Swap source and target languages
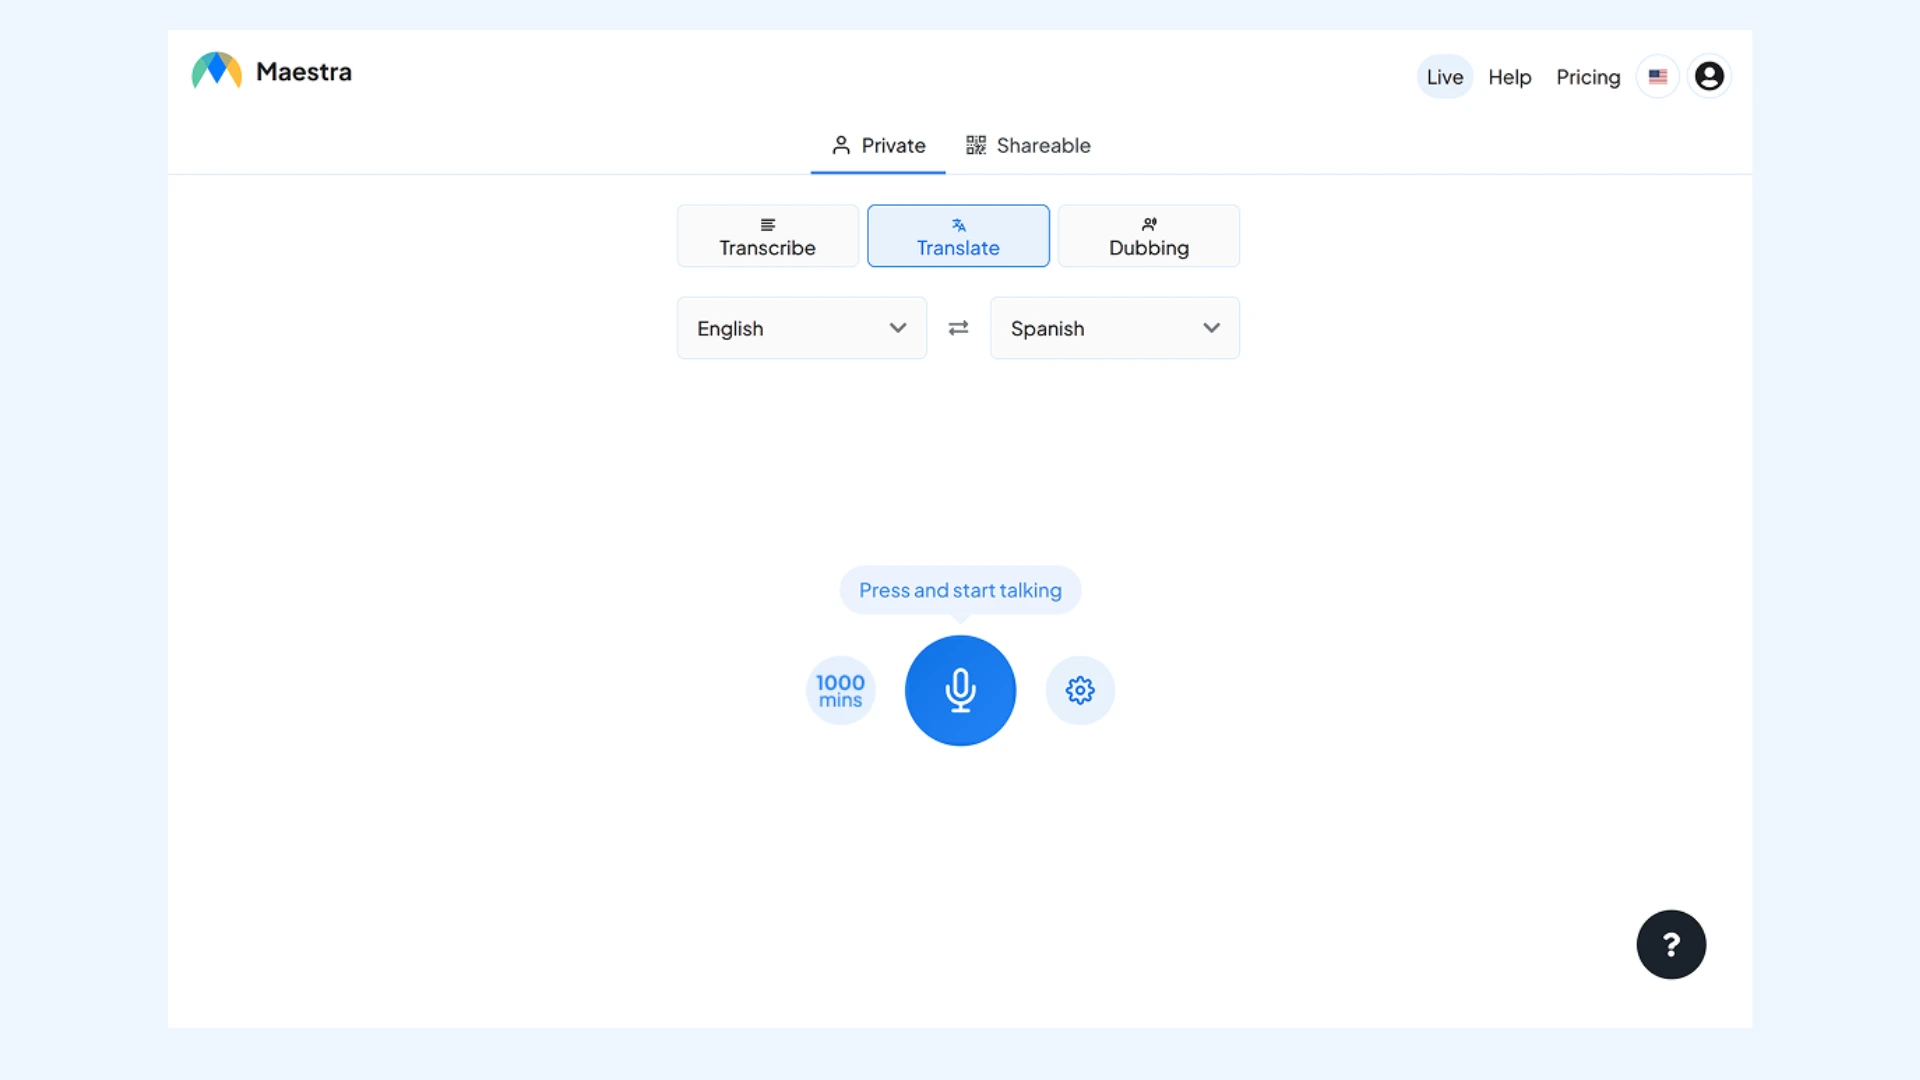The height and width of the screenshot is (1080, 1920). point(958,327)
